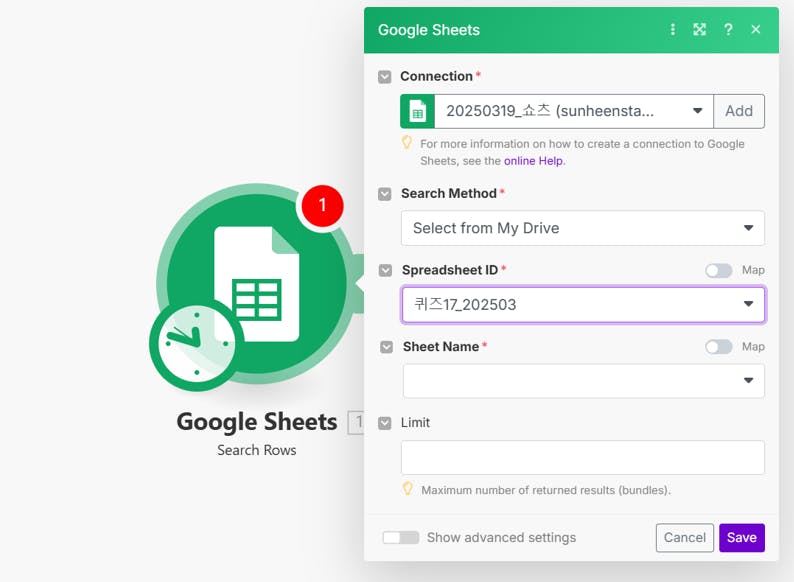The width and height of the screenshot is (794, 582).
Task: Open the online Help link
Action: pyautogui.click(x=533, y=161)
